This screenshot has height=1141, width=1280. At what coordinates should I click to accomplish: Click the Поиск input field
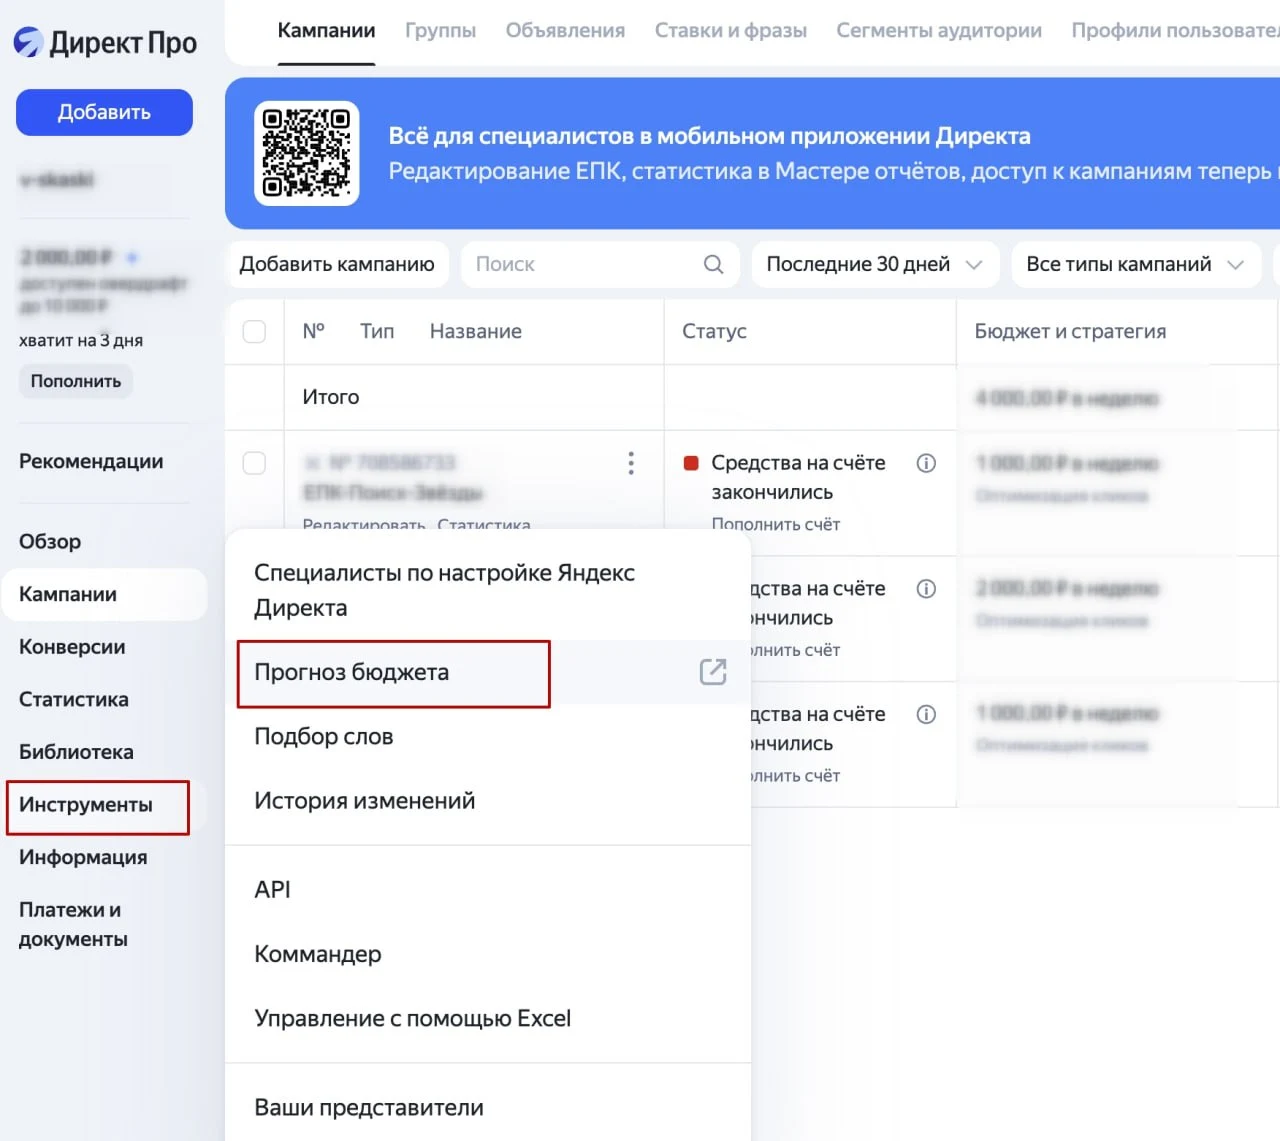coord(600,264)
